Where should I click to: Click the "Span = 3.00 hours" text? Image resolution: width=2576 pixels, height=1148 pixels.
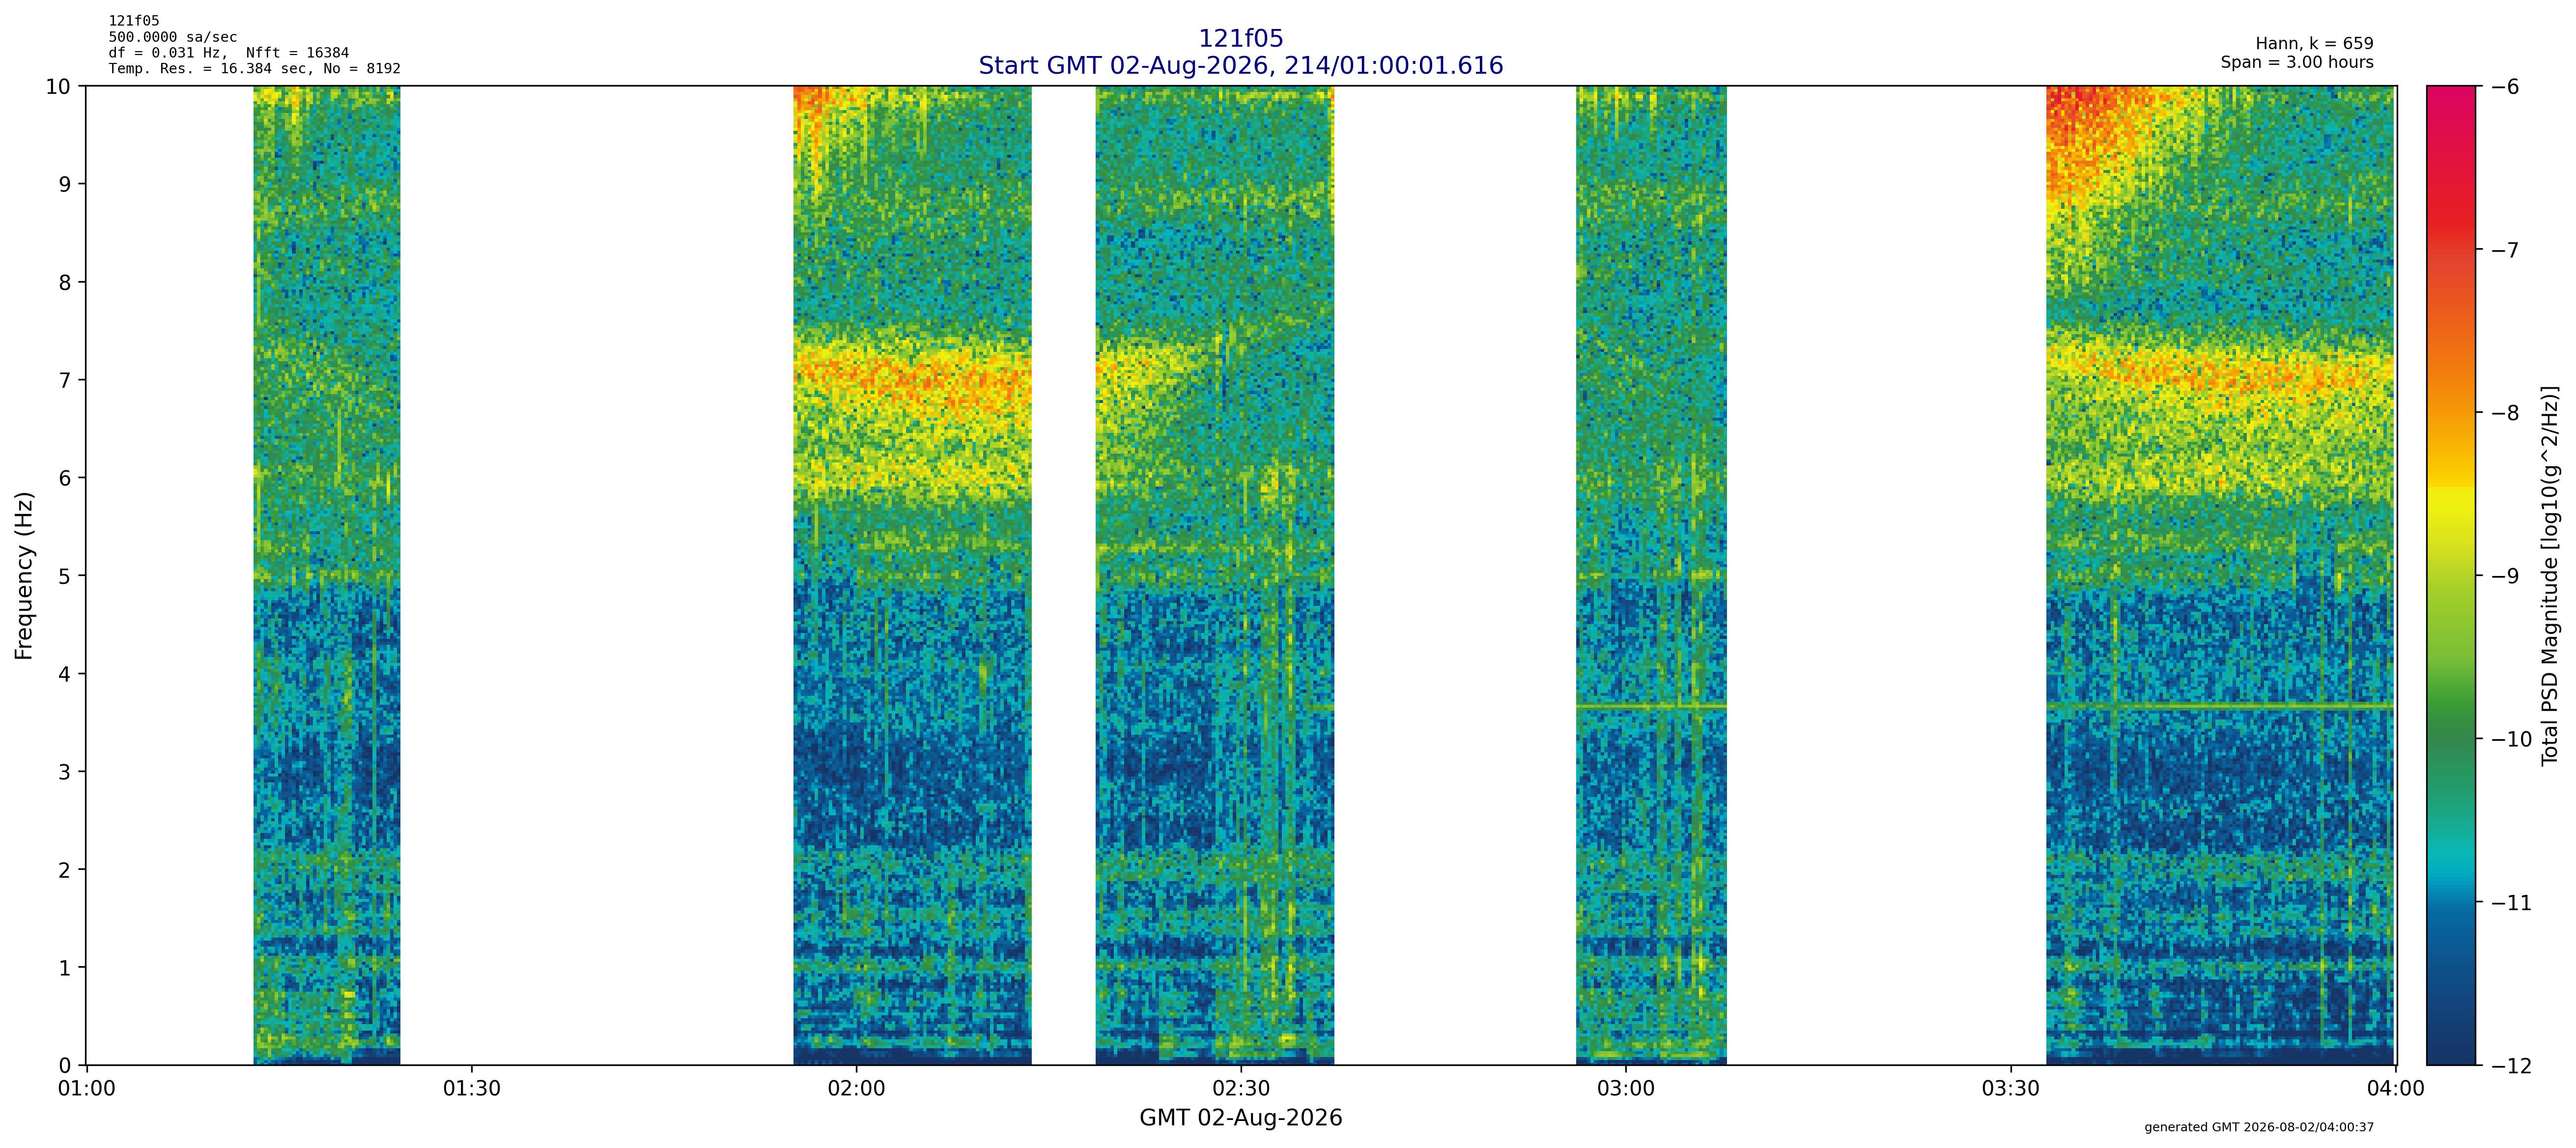[2297, 62]
